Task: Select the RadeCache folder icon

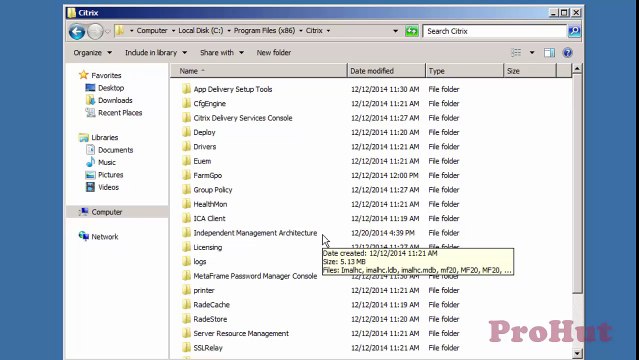Action: 186,305
